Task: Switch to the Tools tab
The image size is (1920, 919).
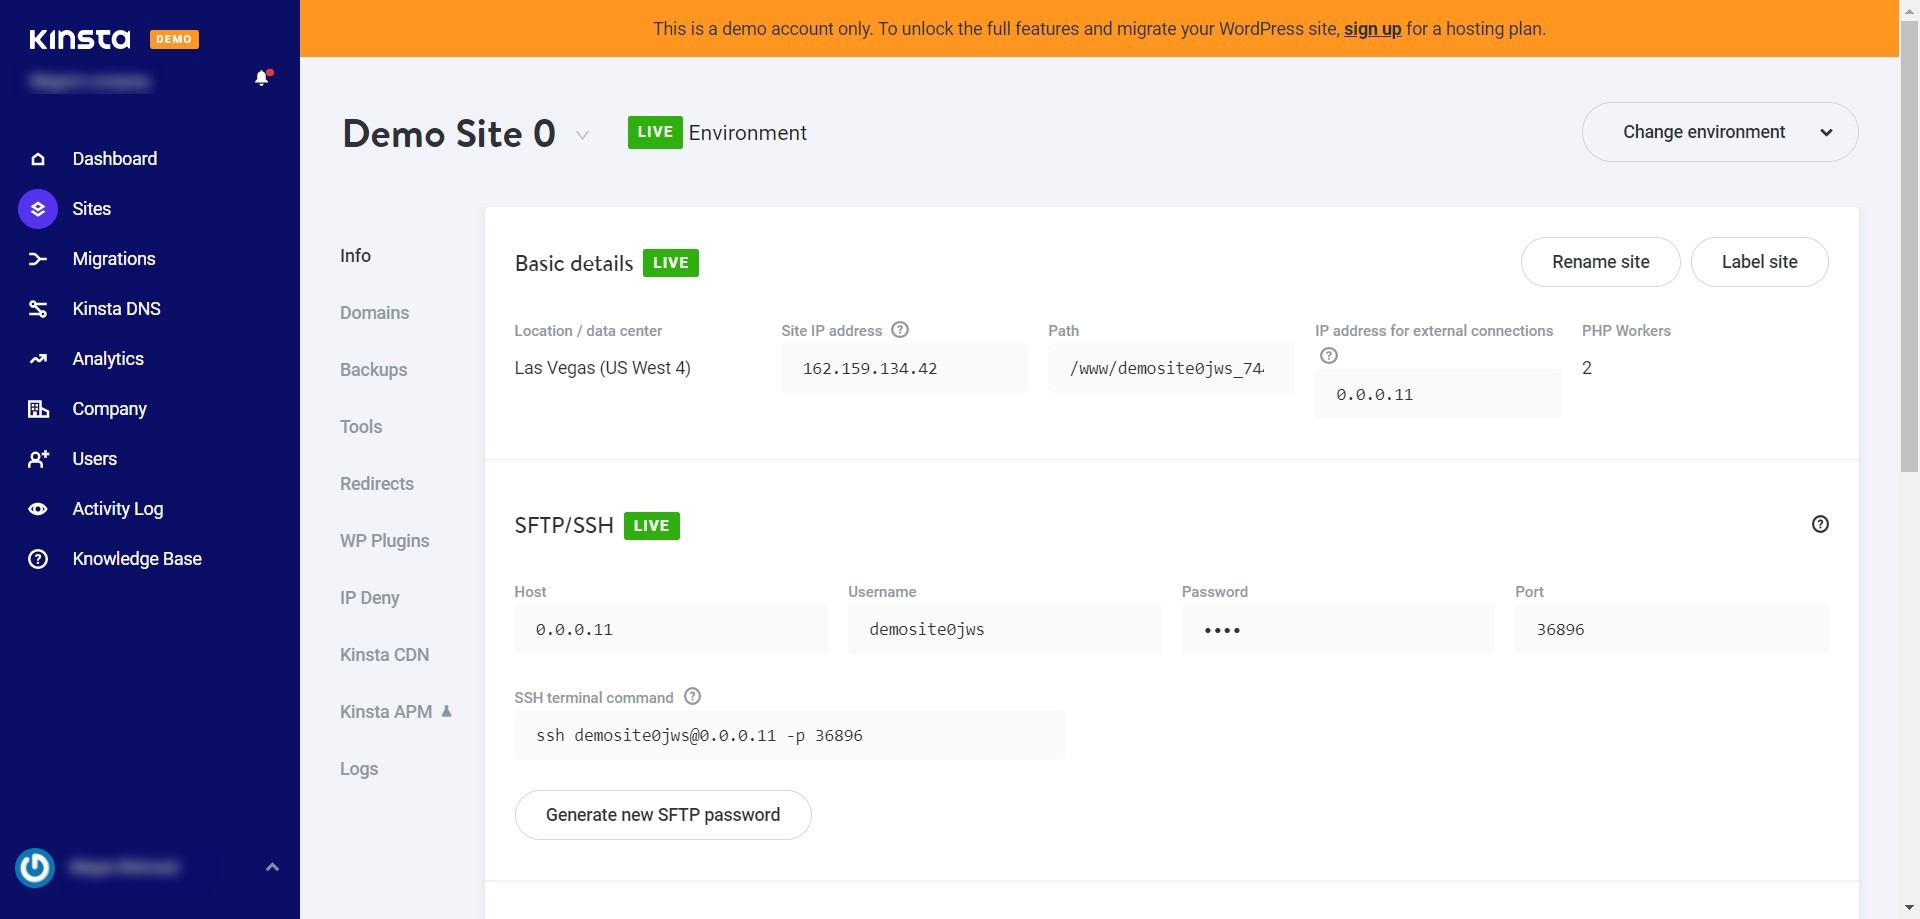Action: [361, 427]
